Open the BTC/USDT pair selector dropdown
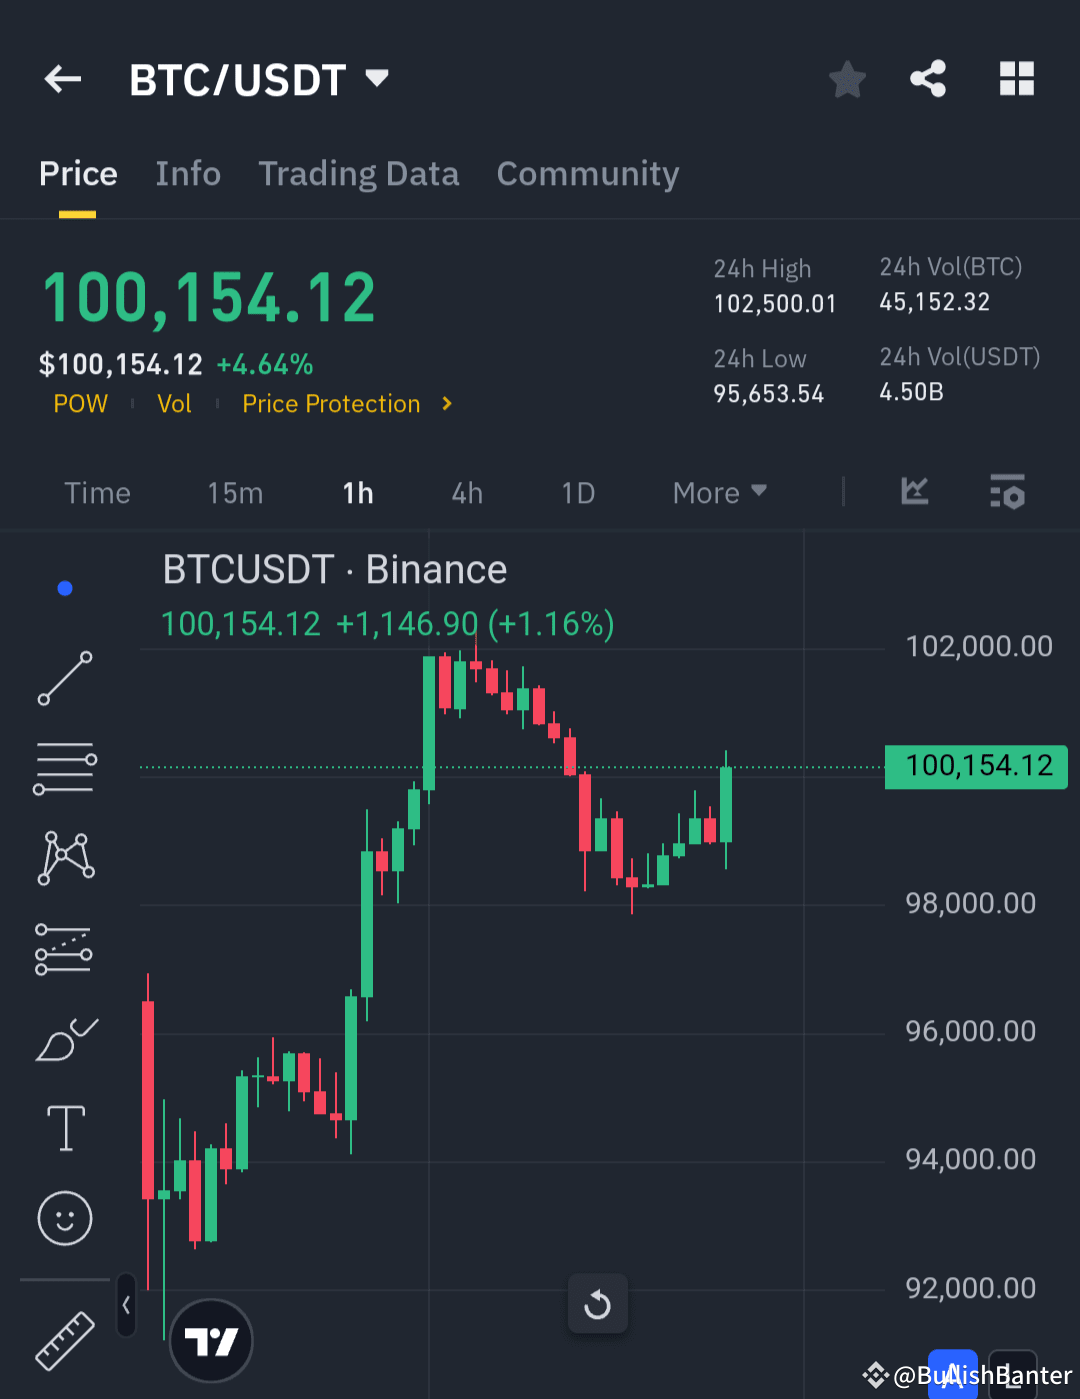 [x=376, y=79]
